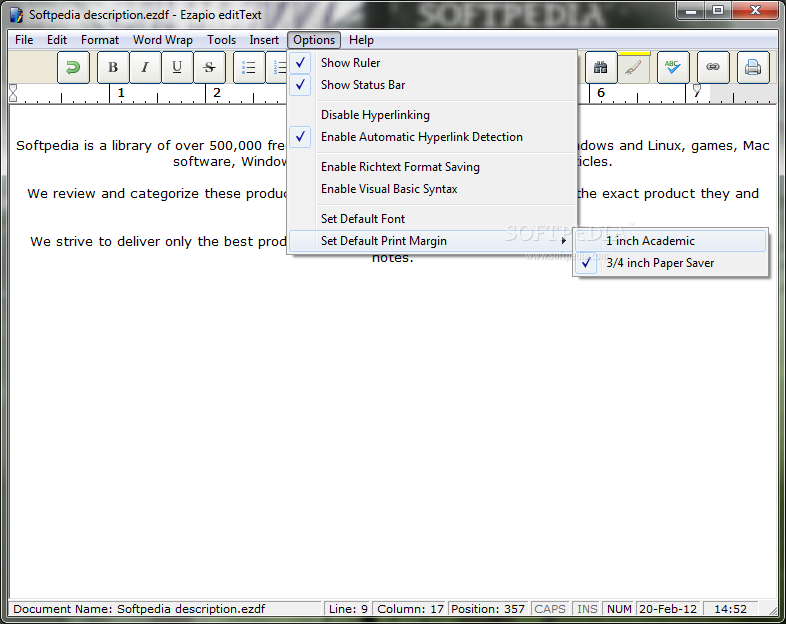Open Set Default Font dialog
Screen dimensions: 786x624
click(432, 219)
